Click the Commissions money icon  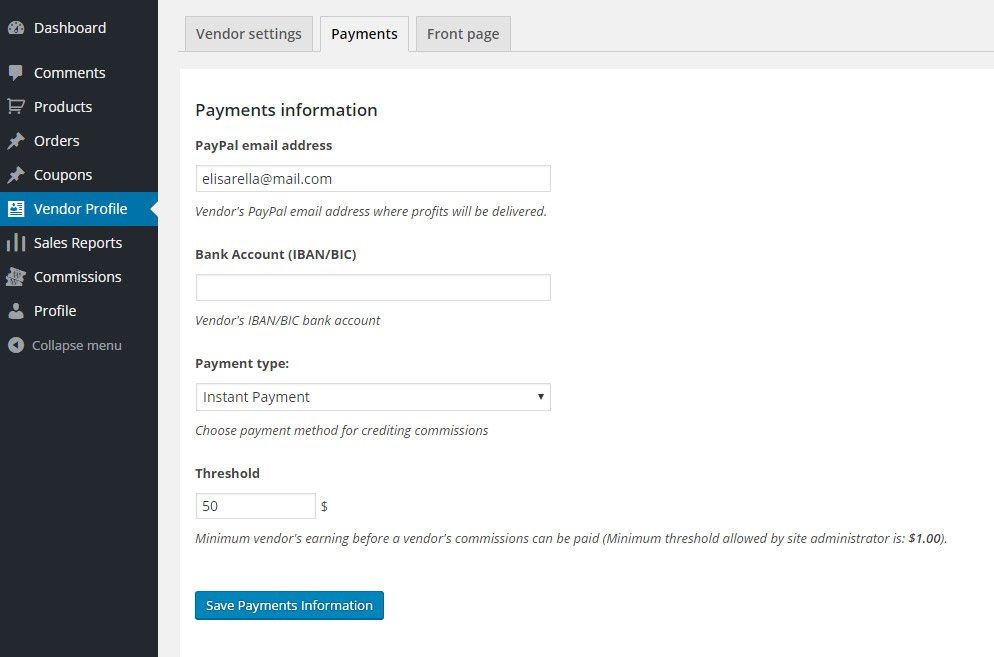pos(16,277)
